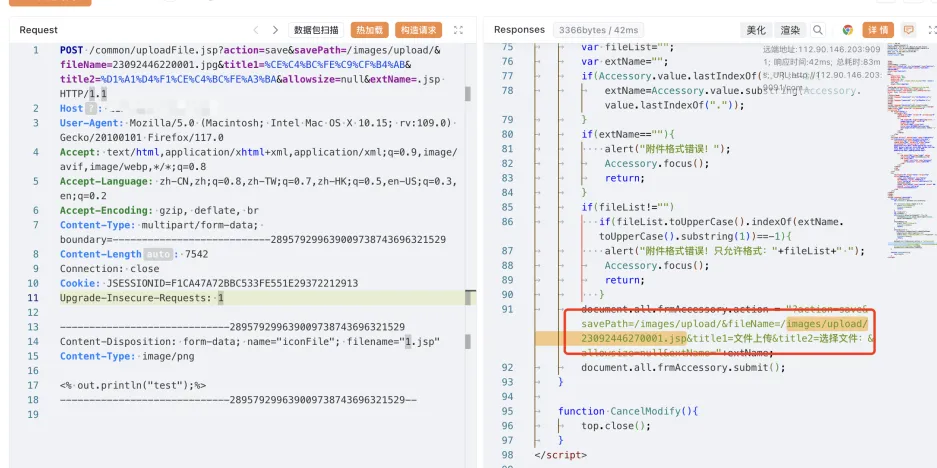Click the Content-Type multipart/form-data line
This screenshot has height=468, width=937.
[253, 232]
